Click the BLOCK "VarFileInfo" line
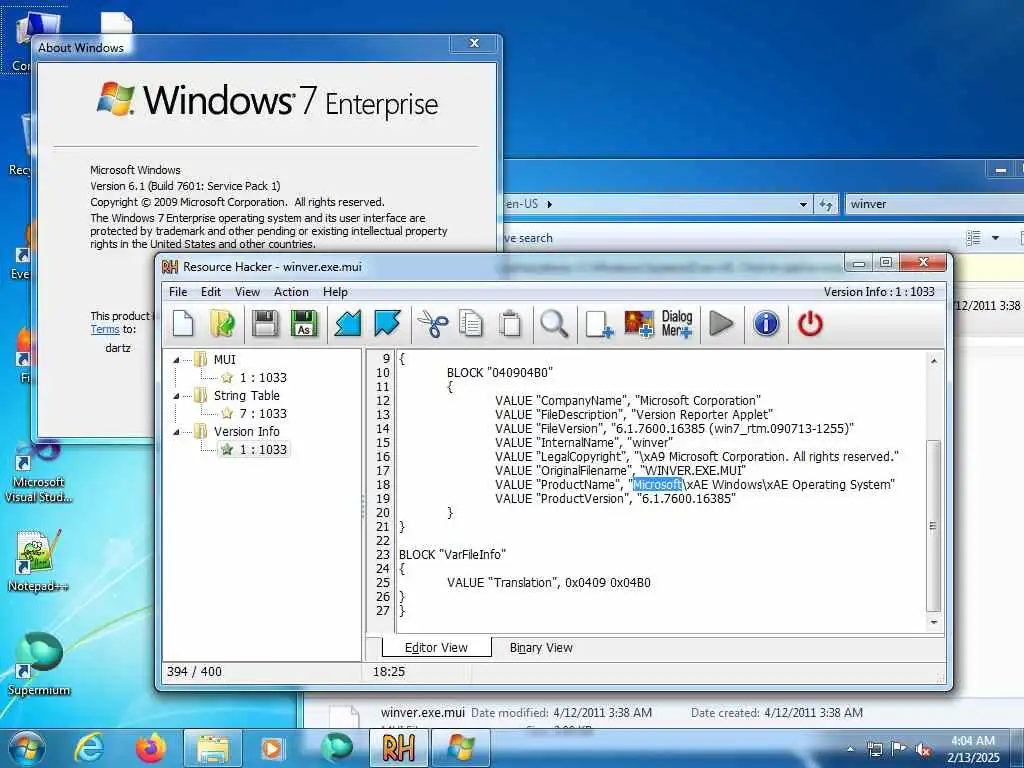1024x768 pixels. tap(453, 554)
